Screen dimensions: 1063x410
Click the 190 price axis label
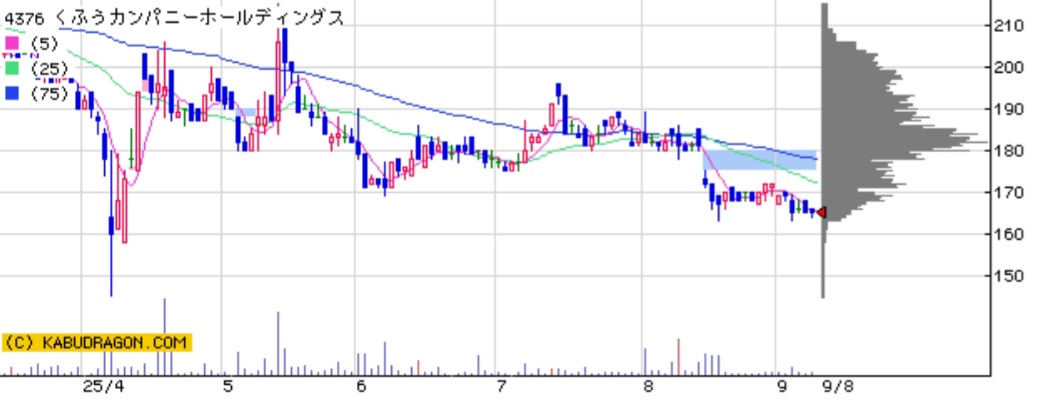coord(1010,109)
